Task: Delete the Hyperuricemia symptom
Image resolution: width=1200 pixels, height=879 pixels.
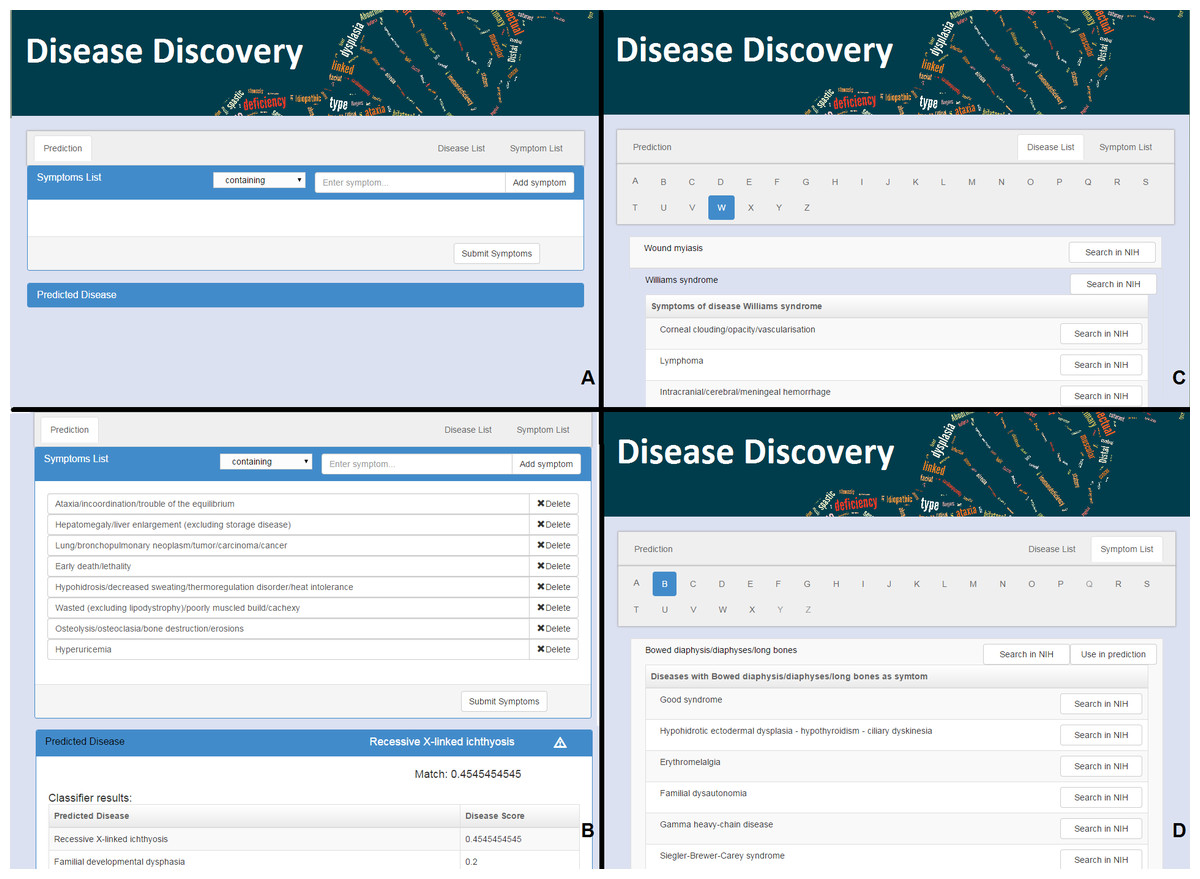Action: (553, 650)
